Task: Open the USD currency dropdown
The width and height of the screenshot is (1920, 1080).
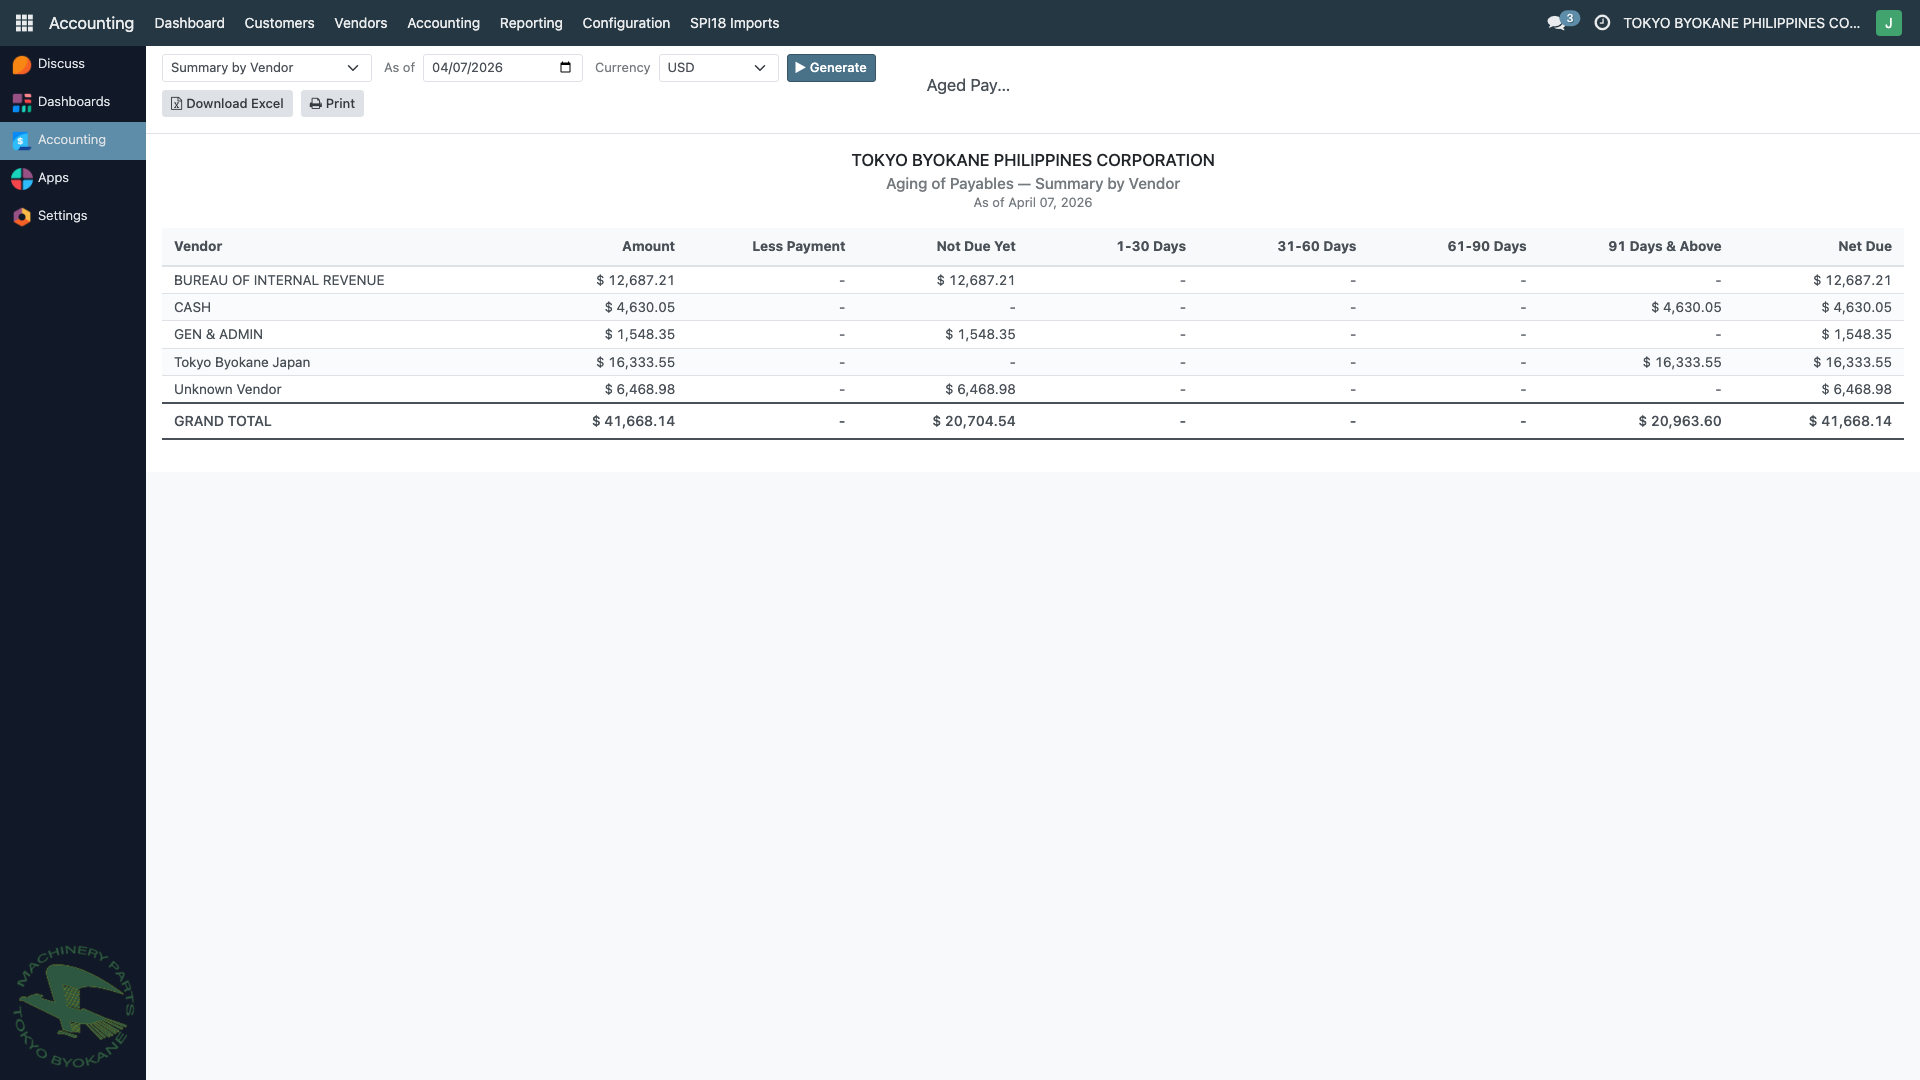Action: point(718,68)
